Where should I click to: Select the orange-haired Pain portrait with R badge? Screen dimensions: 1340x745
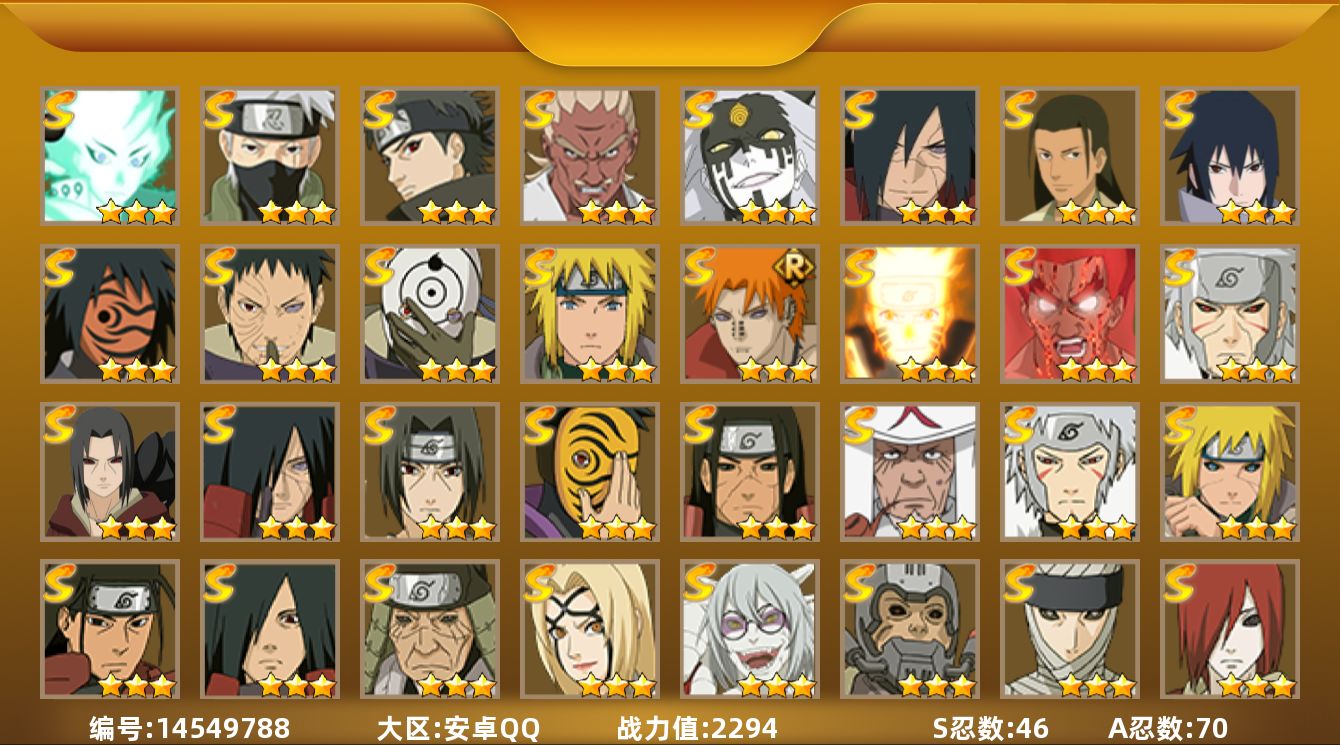750,314
